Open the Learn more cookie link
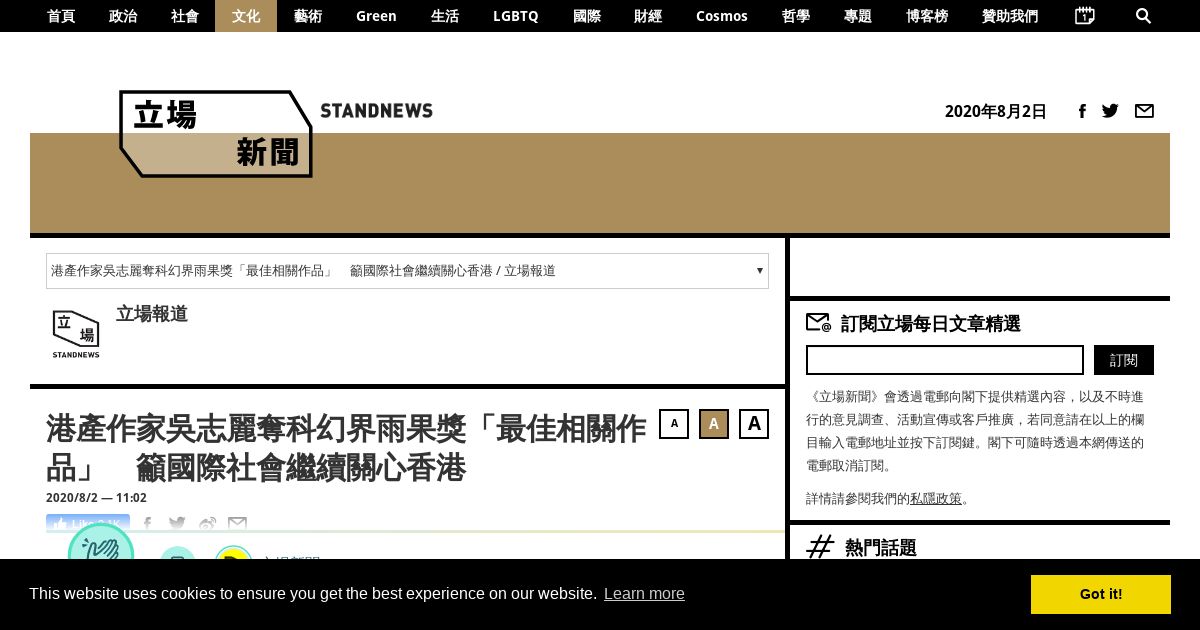Image resolution: width=1200 pixels, height=630 pixels. [x=644, y=594]
